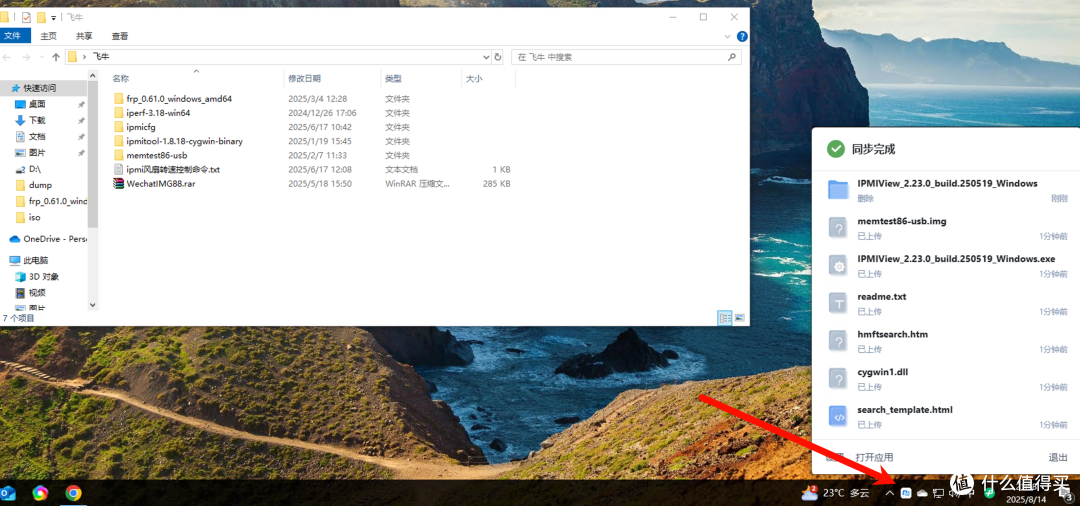Switch to the 共享 ribbon tab
The height and width of the screenshot is (506, 1080).
point(84,36)
